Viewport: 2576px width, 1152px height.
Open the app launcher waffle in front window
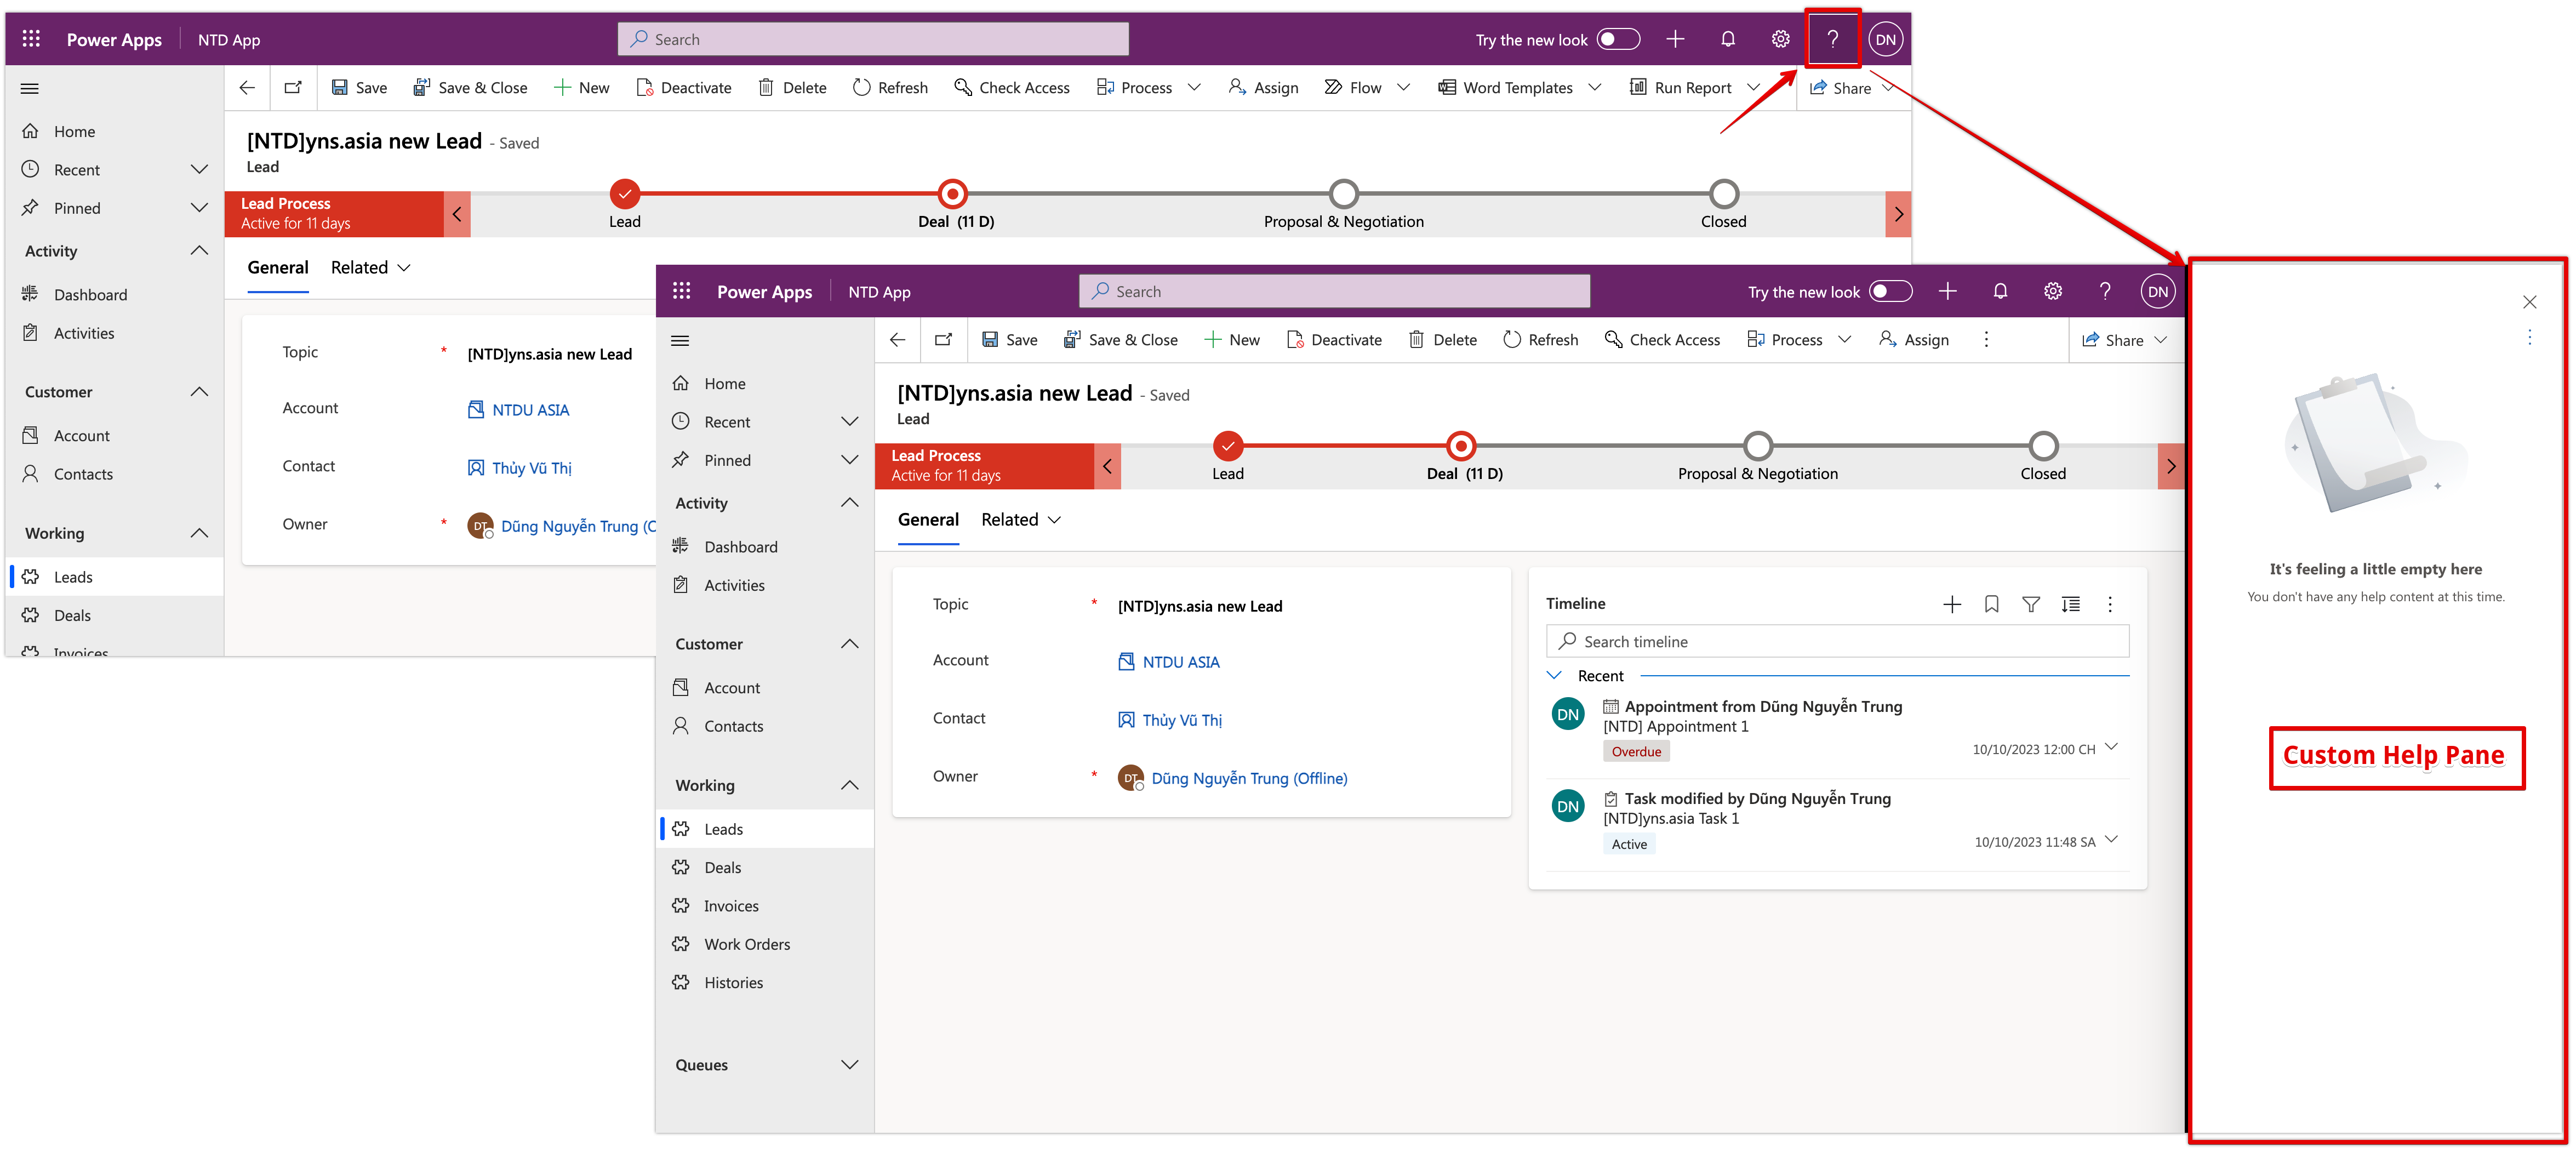pos(682,291)
